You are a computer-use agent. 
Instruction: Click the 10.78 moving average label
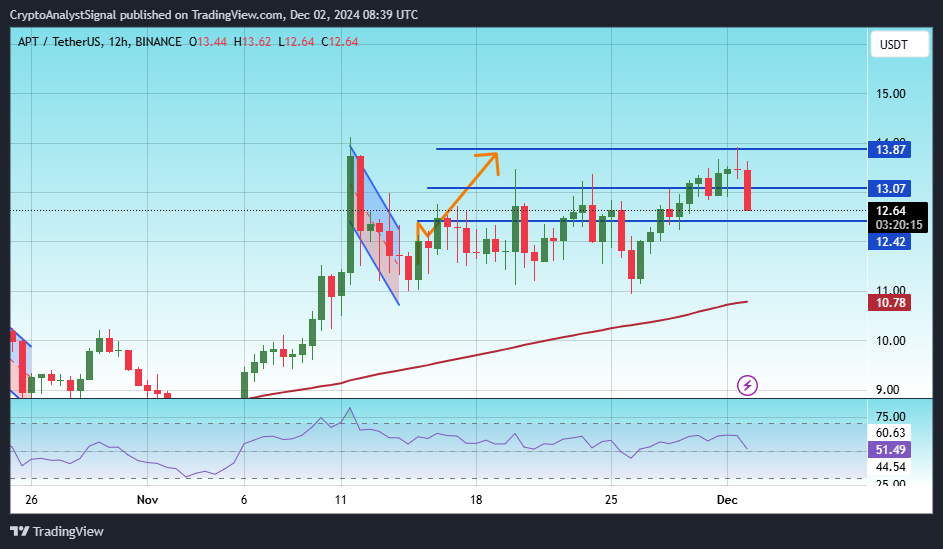[x=889, y=302]
